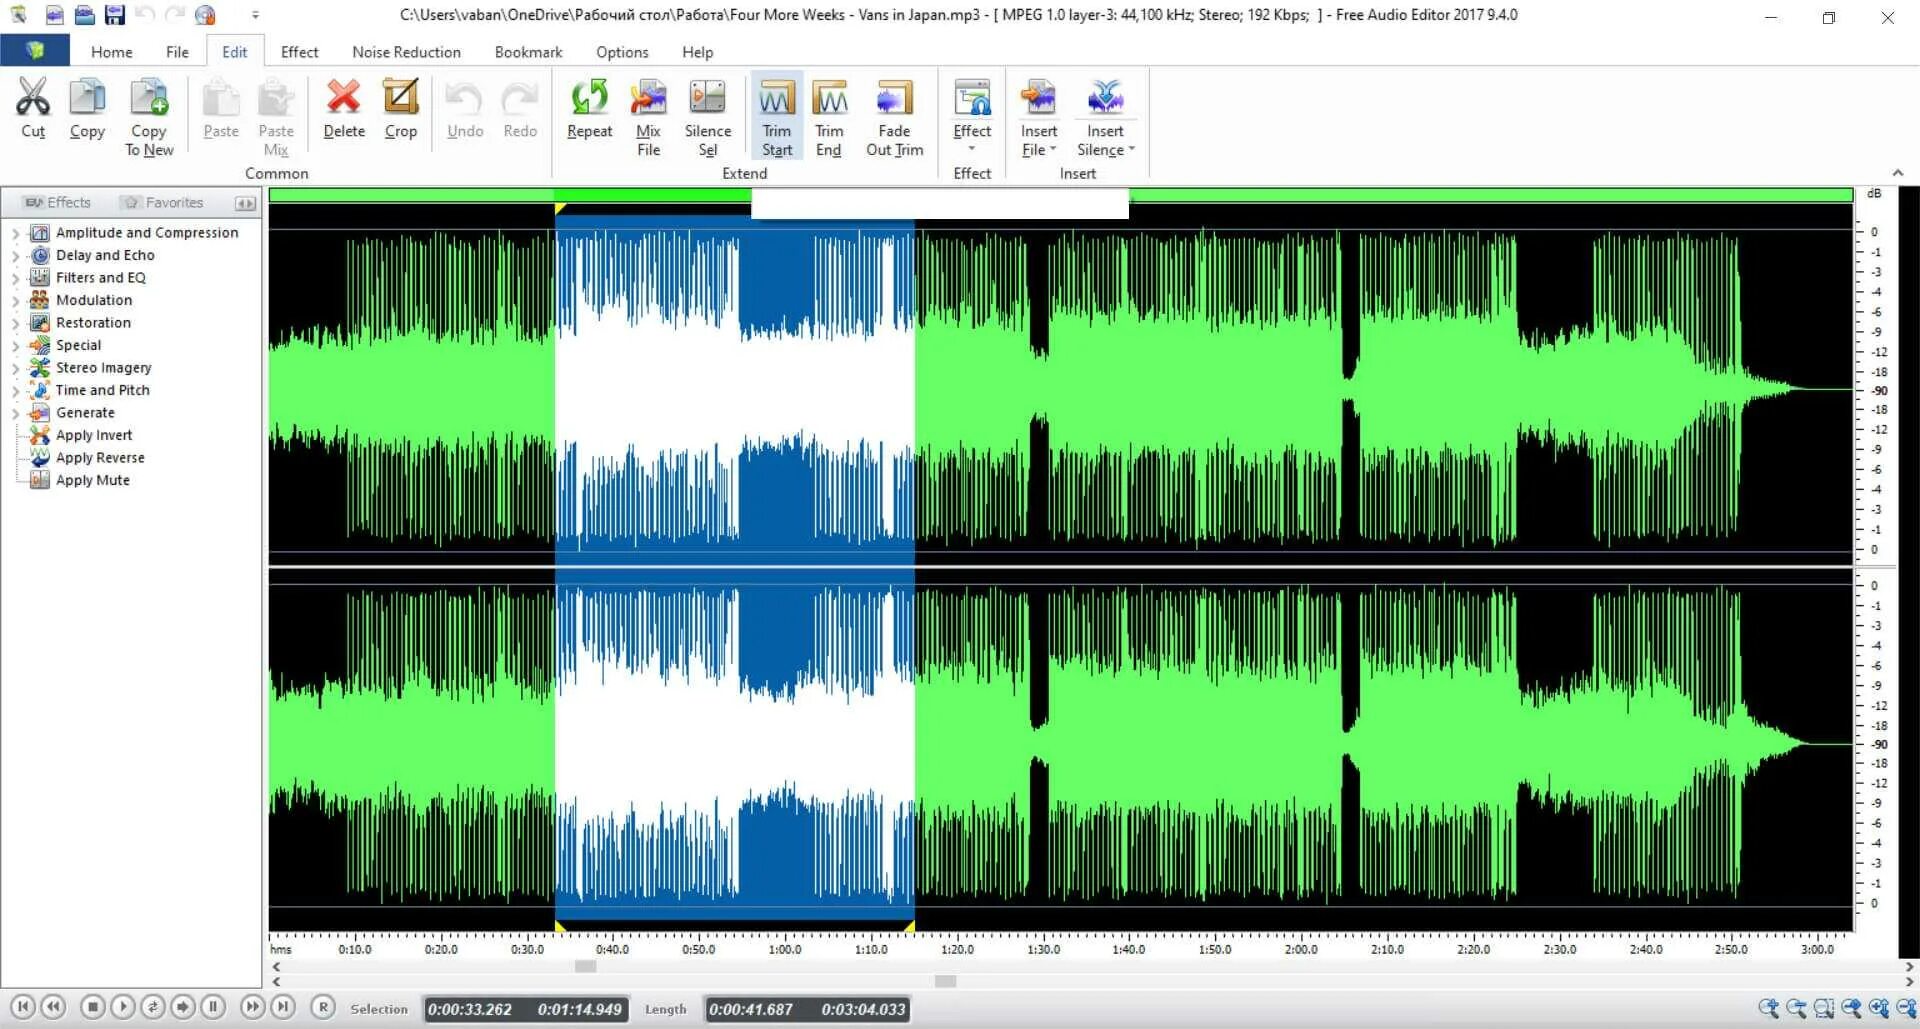Jump to end of track
The image size is (1920, 1029).
(283, 1007)
